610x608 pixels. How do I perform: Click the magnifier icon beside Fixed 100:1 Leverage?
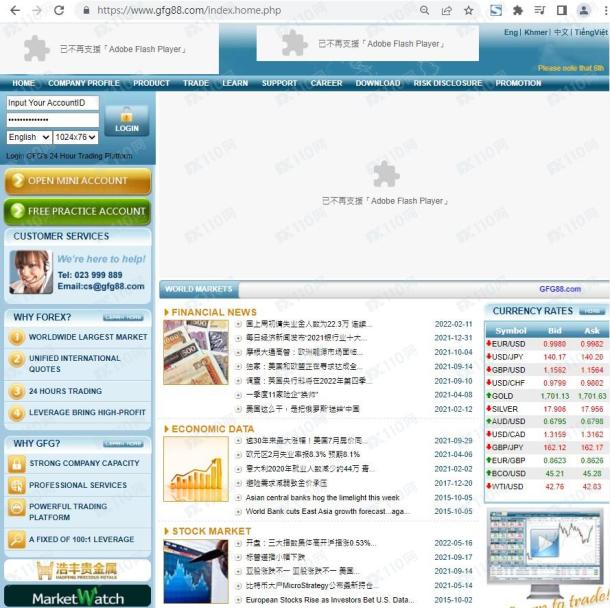point(17,540)
